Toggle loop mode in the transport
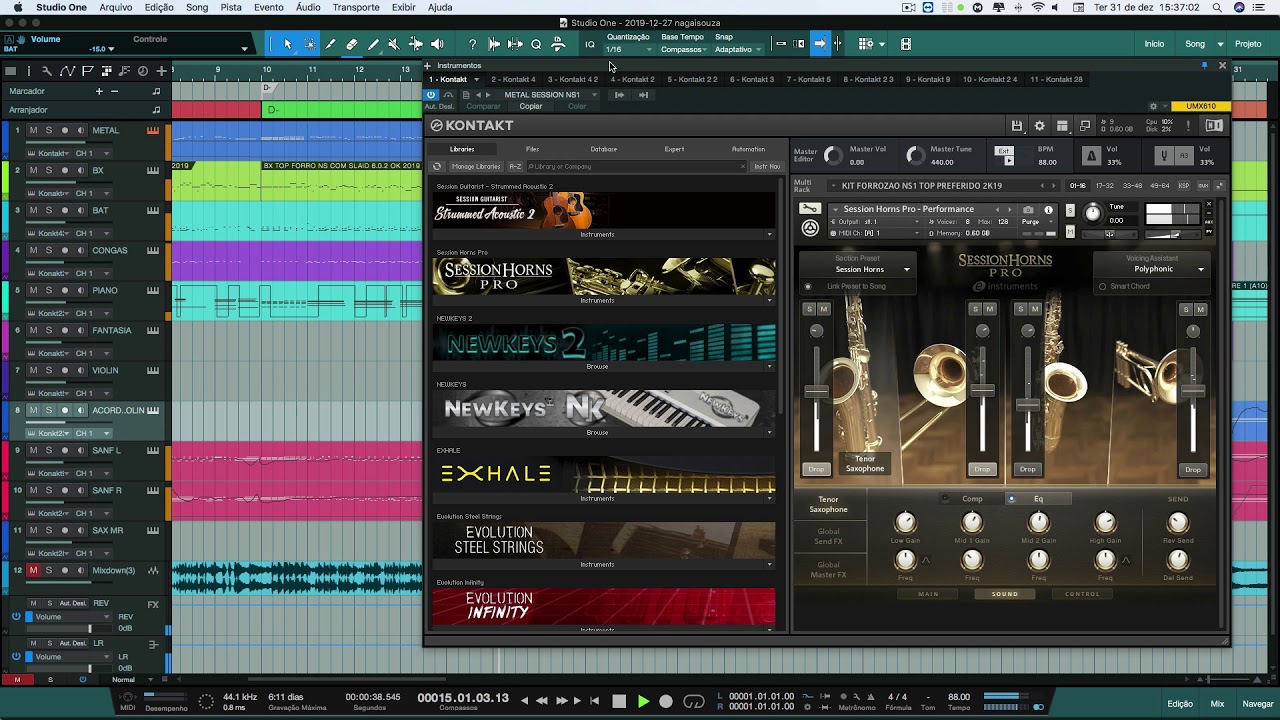This screenshot has width=1280, height=720. [694, 701]
